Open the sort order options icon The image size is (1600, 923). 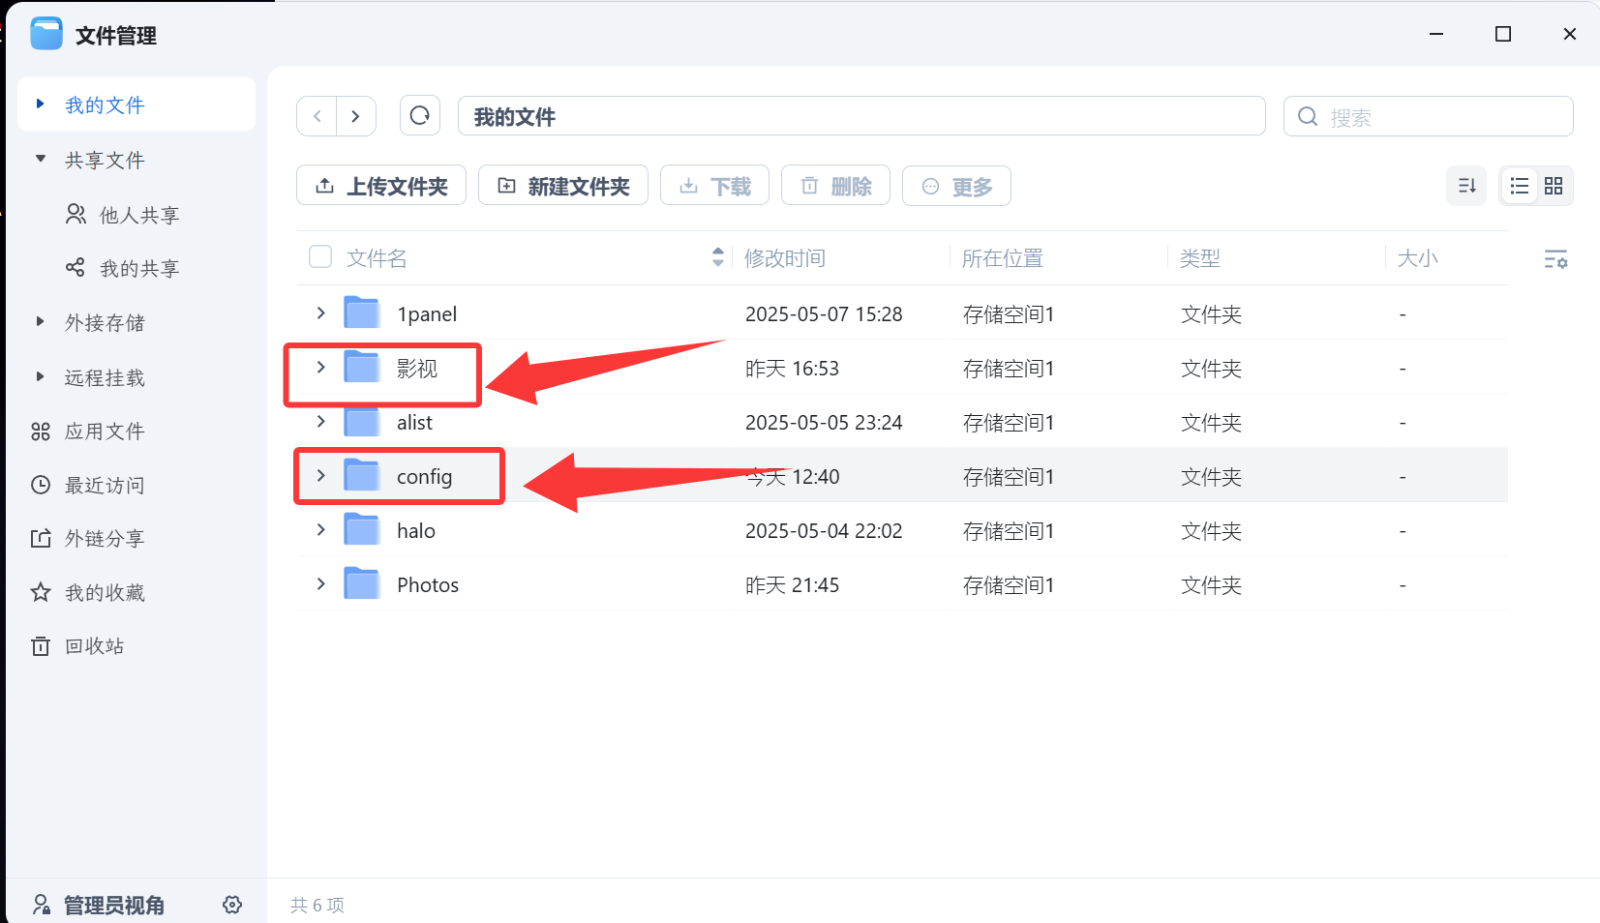1466,185
